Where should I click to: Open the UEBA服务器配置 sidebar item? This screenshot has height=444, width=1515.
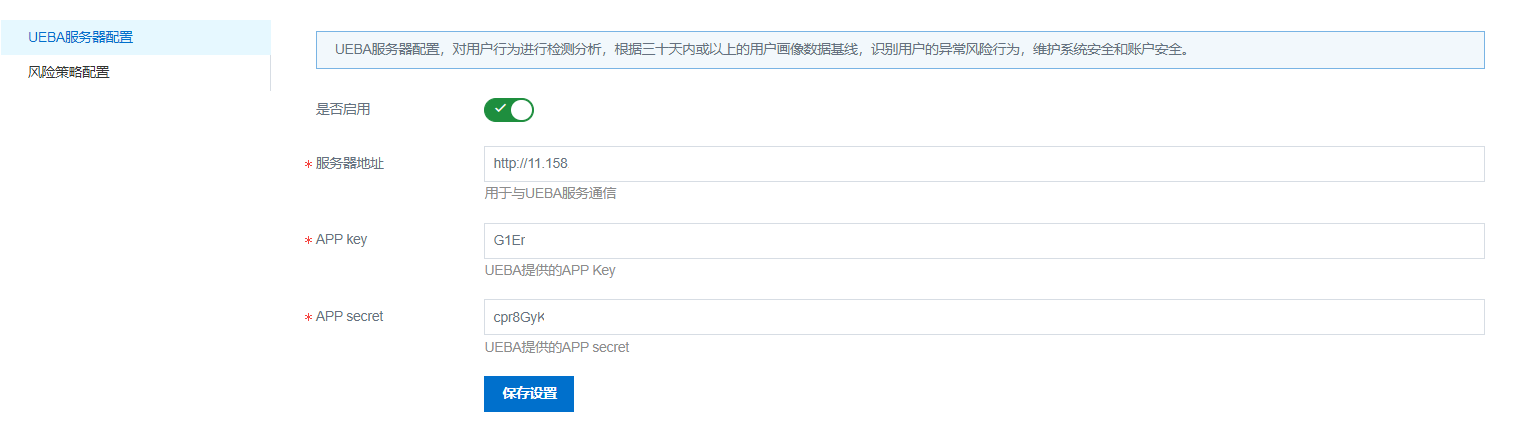pyautogui.click(x=80, y=38)
